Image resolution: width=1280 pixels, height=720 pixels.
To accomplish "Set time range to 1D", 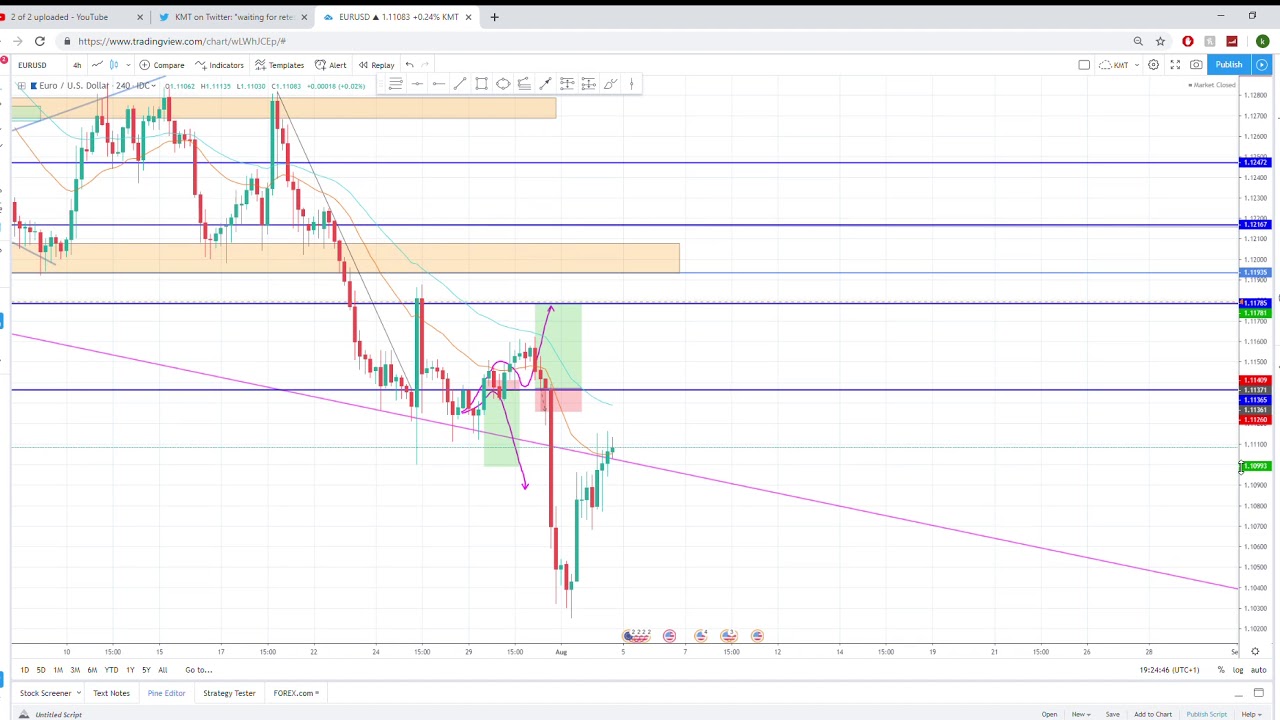I will pyautogui.click(x=24, y=670).
